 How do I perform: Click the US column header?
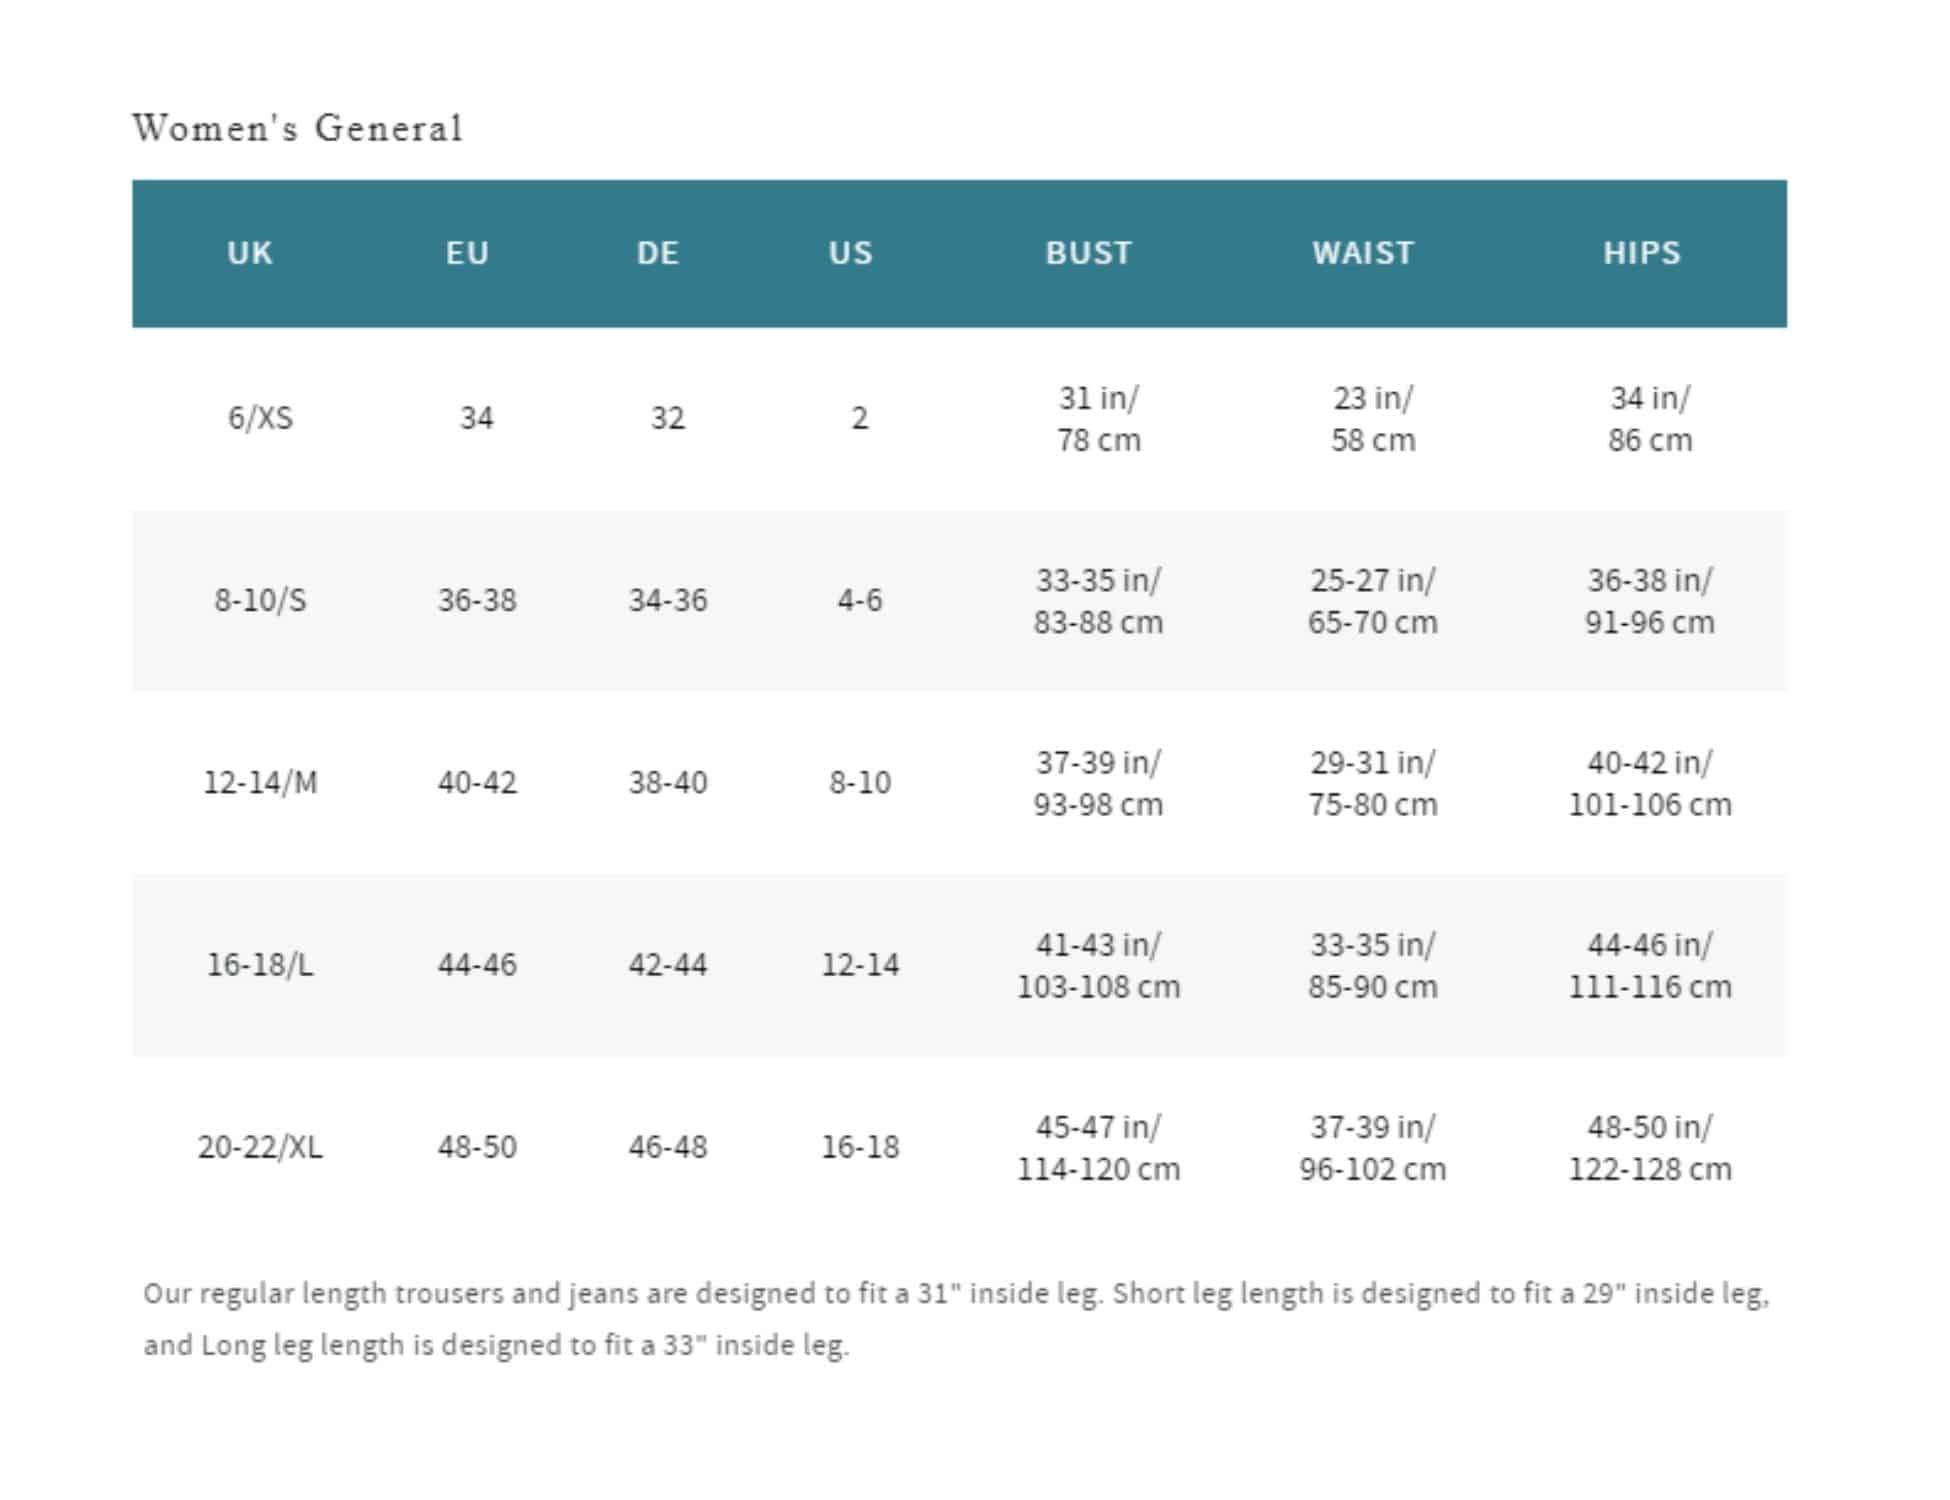click(x=850, y=253)
